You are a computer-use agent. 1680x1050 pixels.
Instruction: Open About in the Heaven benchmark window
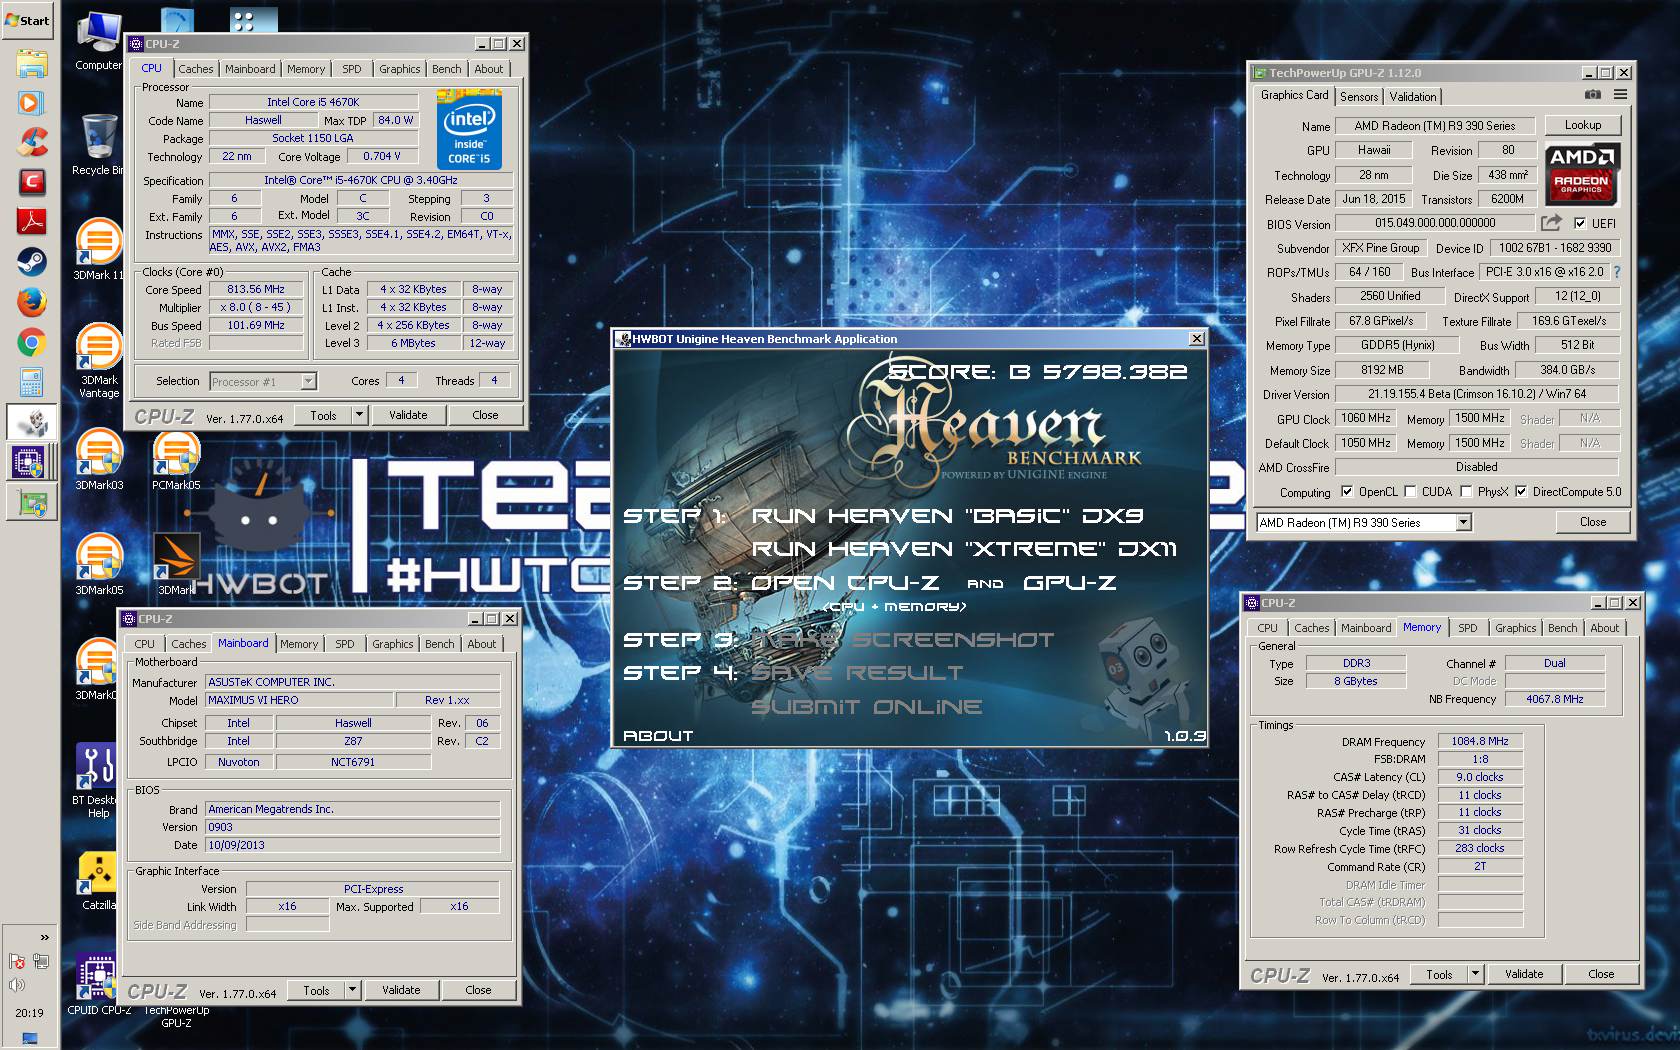pyautogui.click(x=658, y=735)
